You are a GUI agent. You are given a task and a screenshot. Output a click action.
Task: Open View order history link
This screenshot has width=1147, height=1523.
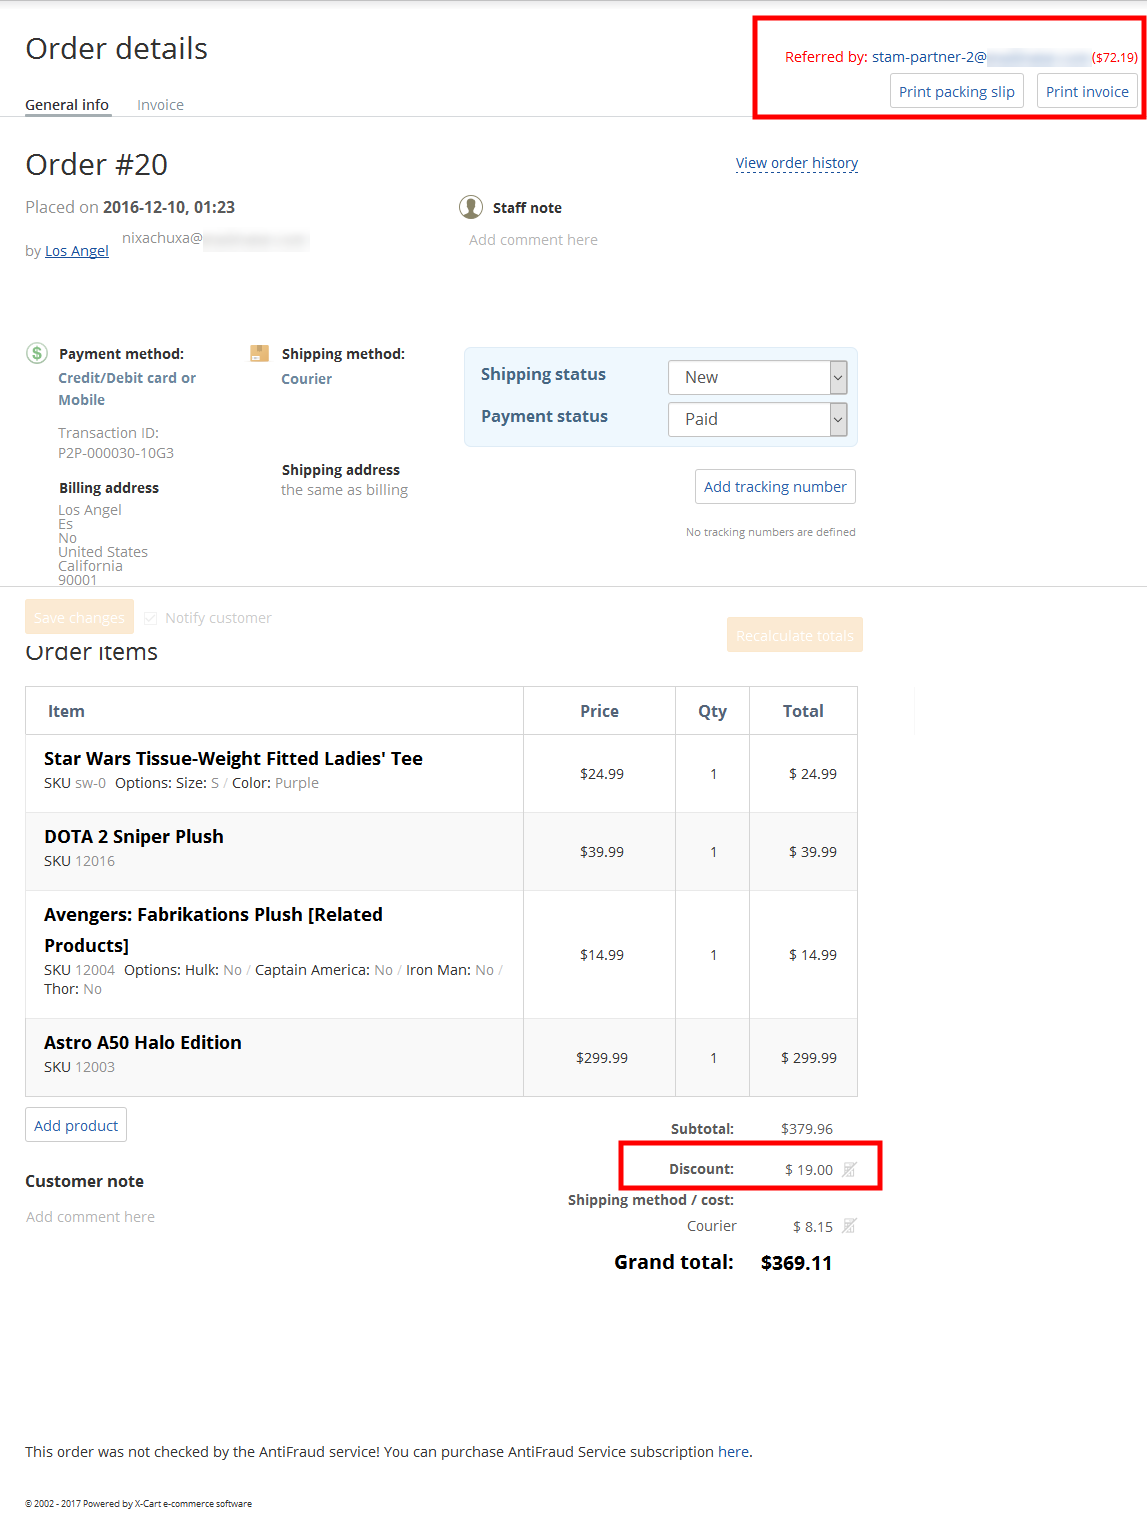pos(796,163)
